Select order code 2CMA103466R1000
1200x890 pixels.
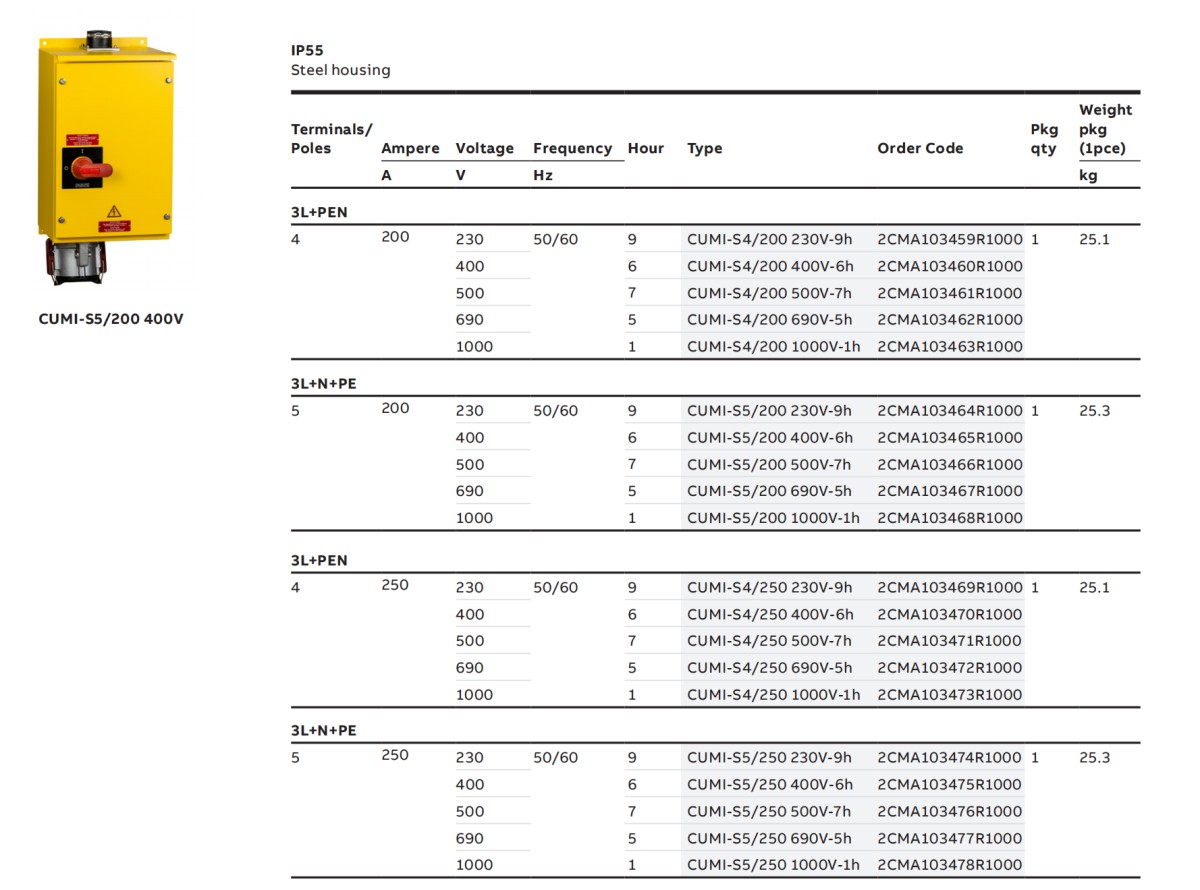950,465
